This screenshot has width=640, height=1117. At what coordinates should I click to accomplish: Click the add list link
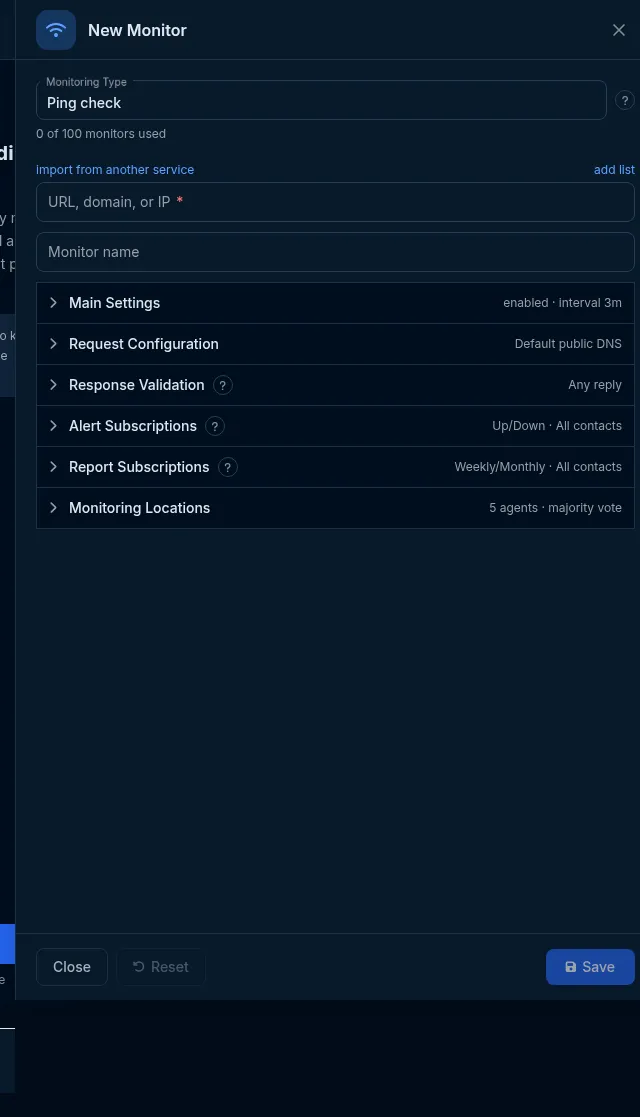coord(614,170)
